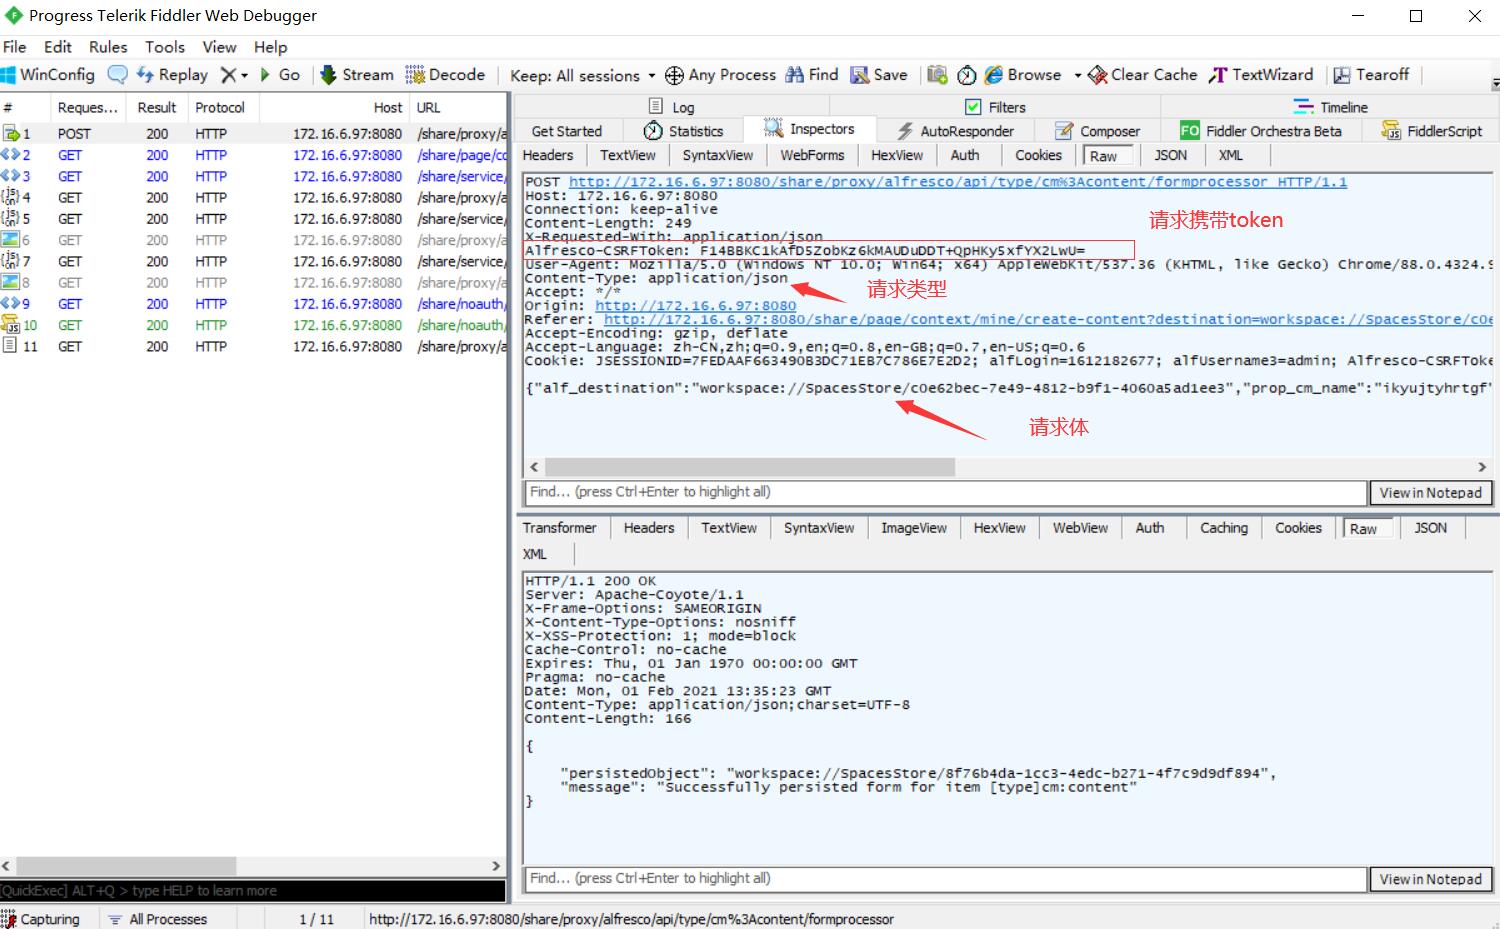Open the Edit menu

[58, 47]
